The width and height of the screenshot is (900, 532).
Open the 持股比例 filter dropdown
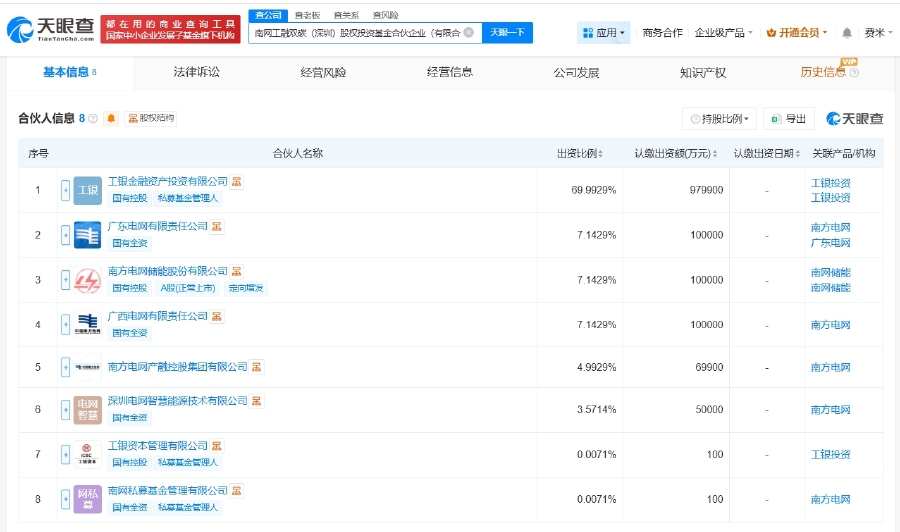719,119
